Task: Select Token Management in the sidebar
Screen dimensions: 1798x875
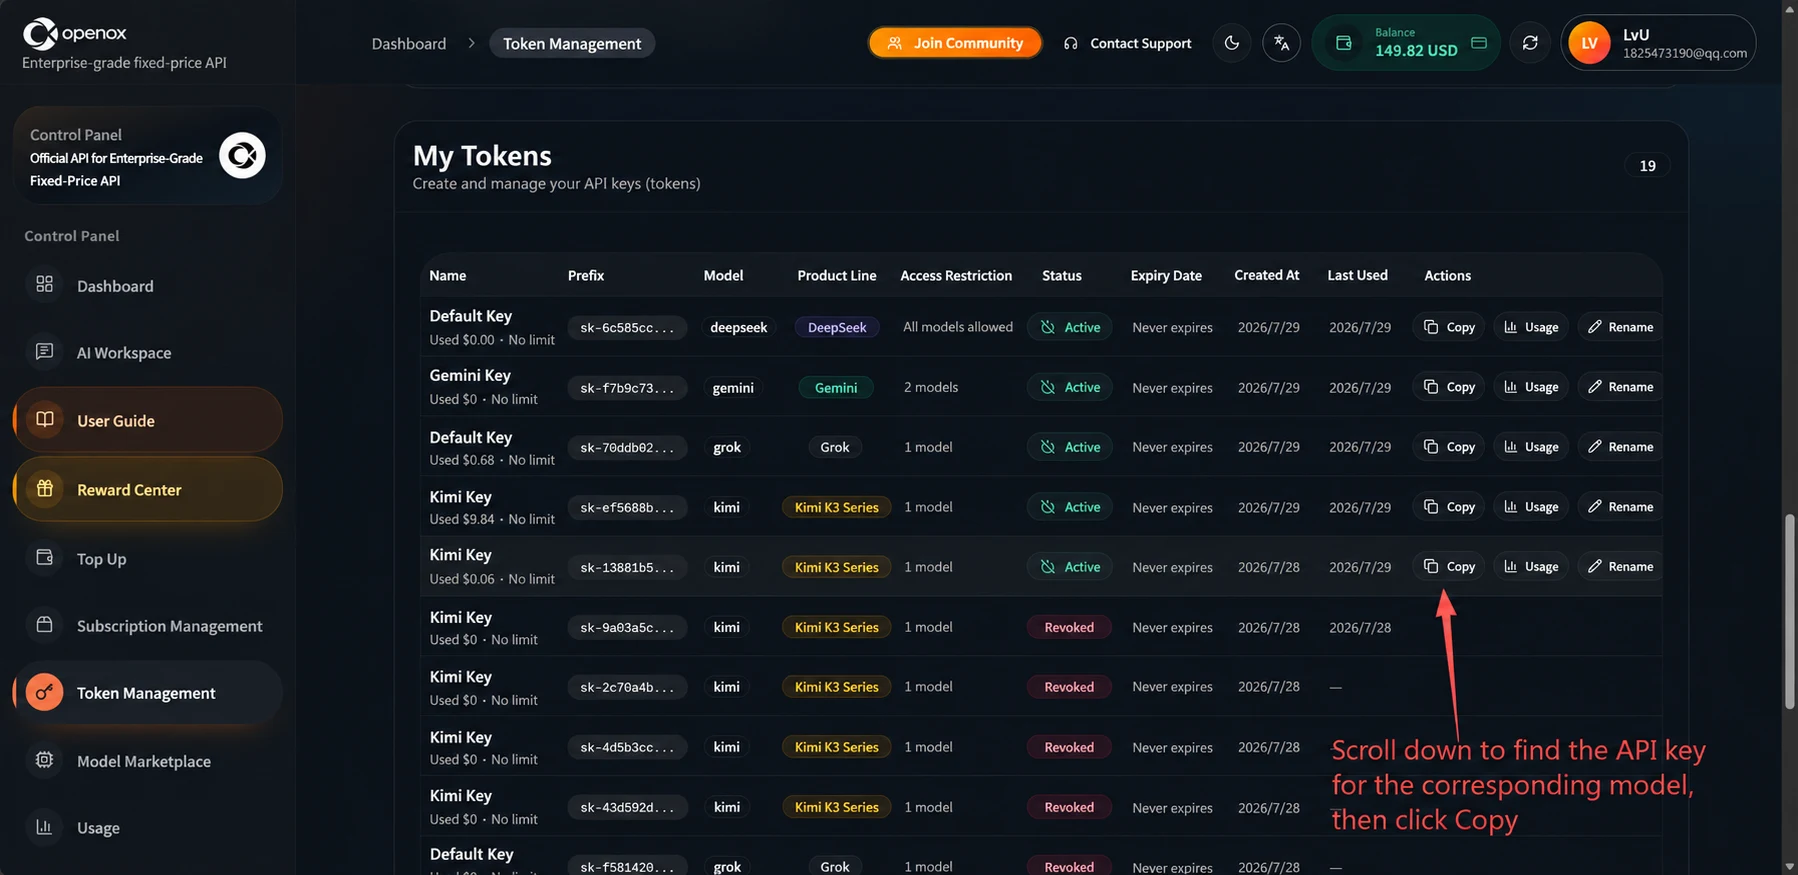Action: click(x=147, y=693)
